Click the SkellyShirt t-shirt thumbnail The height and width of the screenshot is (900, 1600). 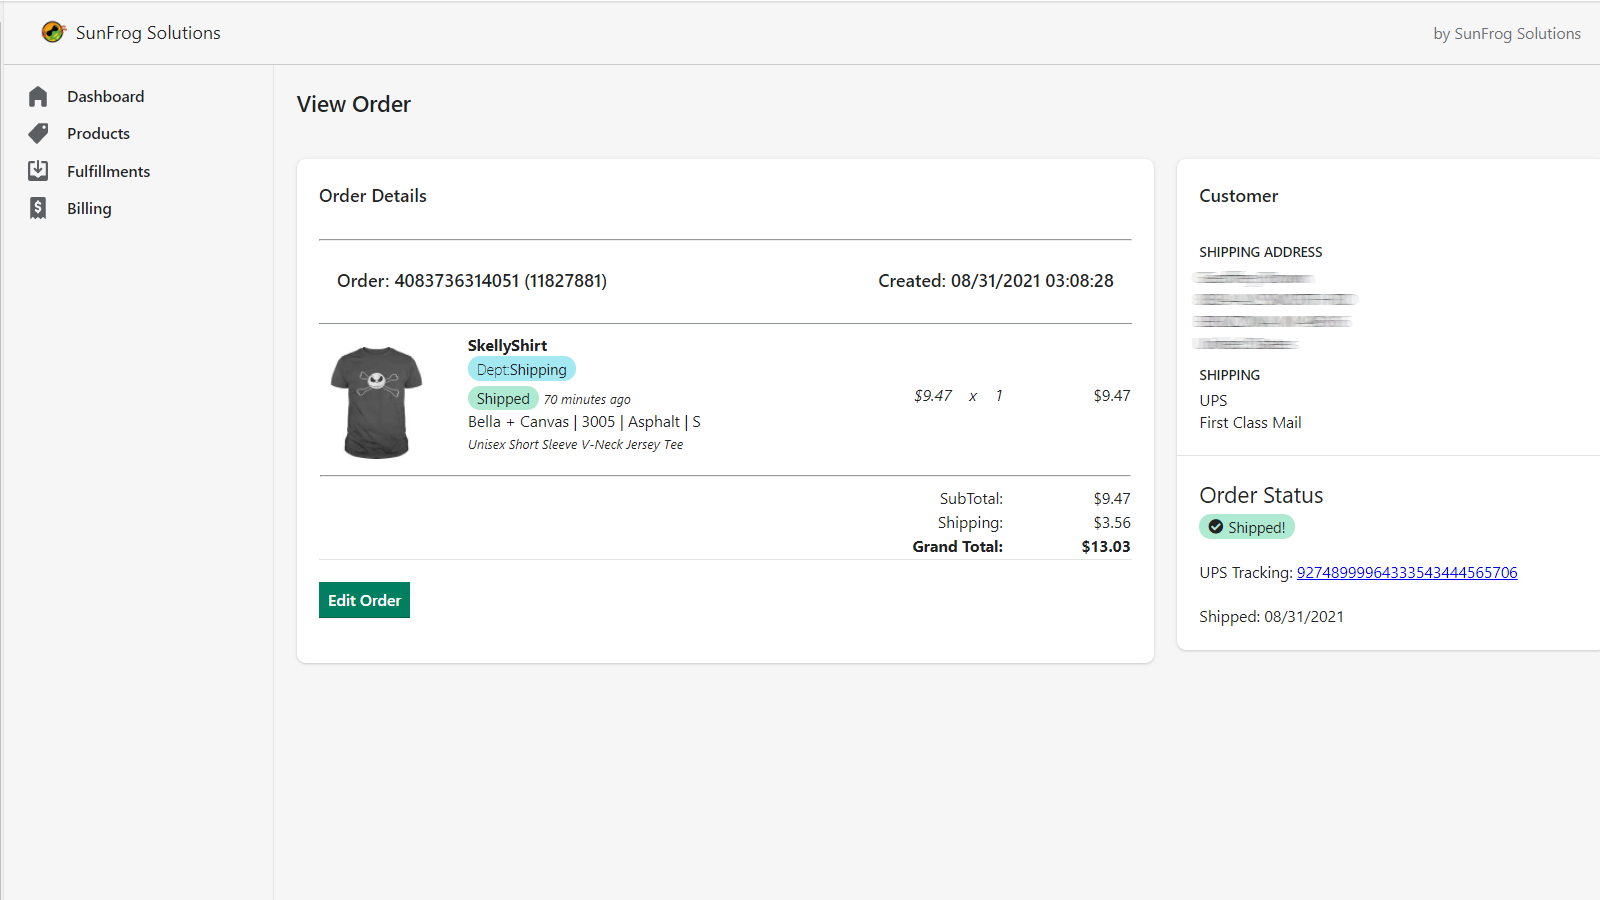(x=376, y=400)
